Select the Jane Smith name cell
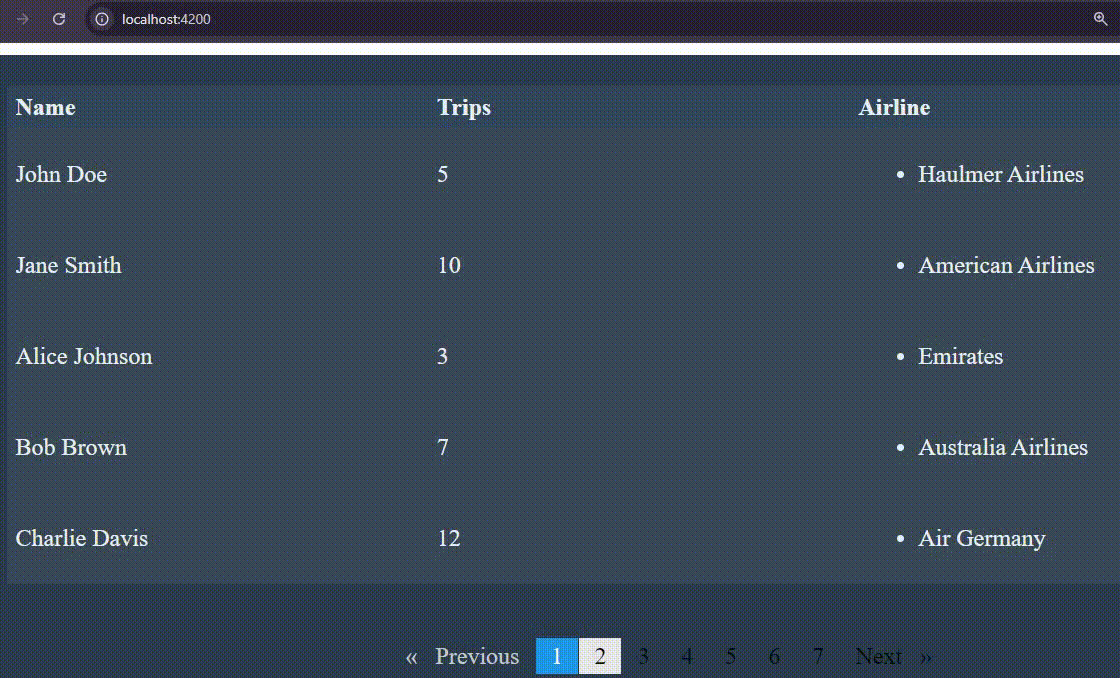Image resolution: width=1120 pixels, height=678 pixels. coord(69,265)
